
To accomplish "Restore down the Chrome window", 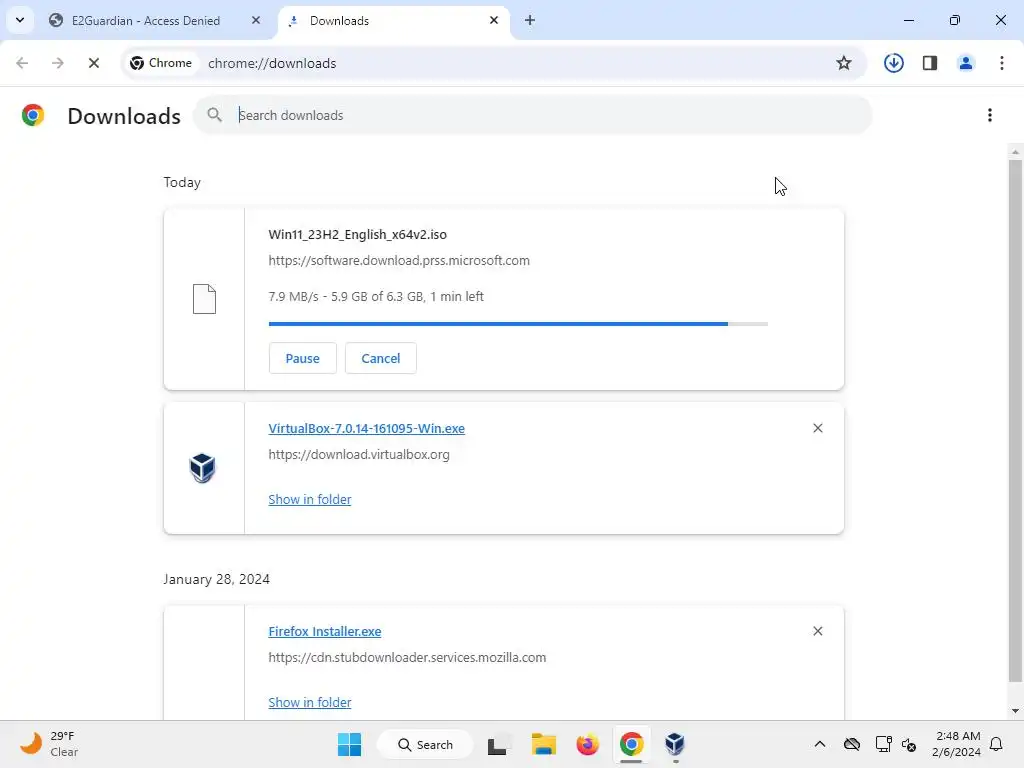I will tap(955, 20).
